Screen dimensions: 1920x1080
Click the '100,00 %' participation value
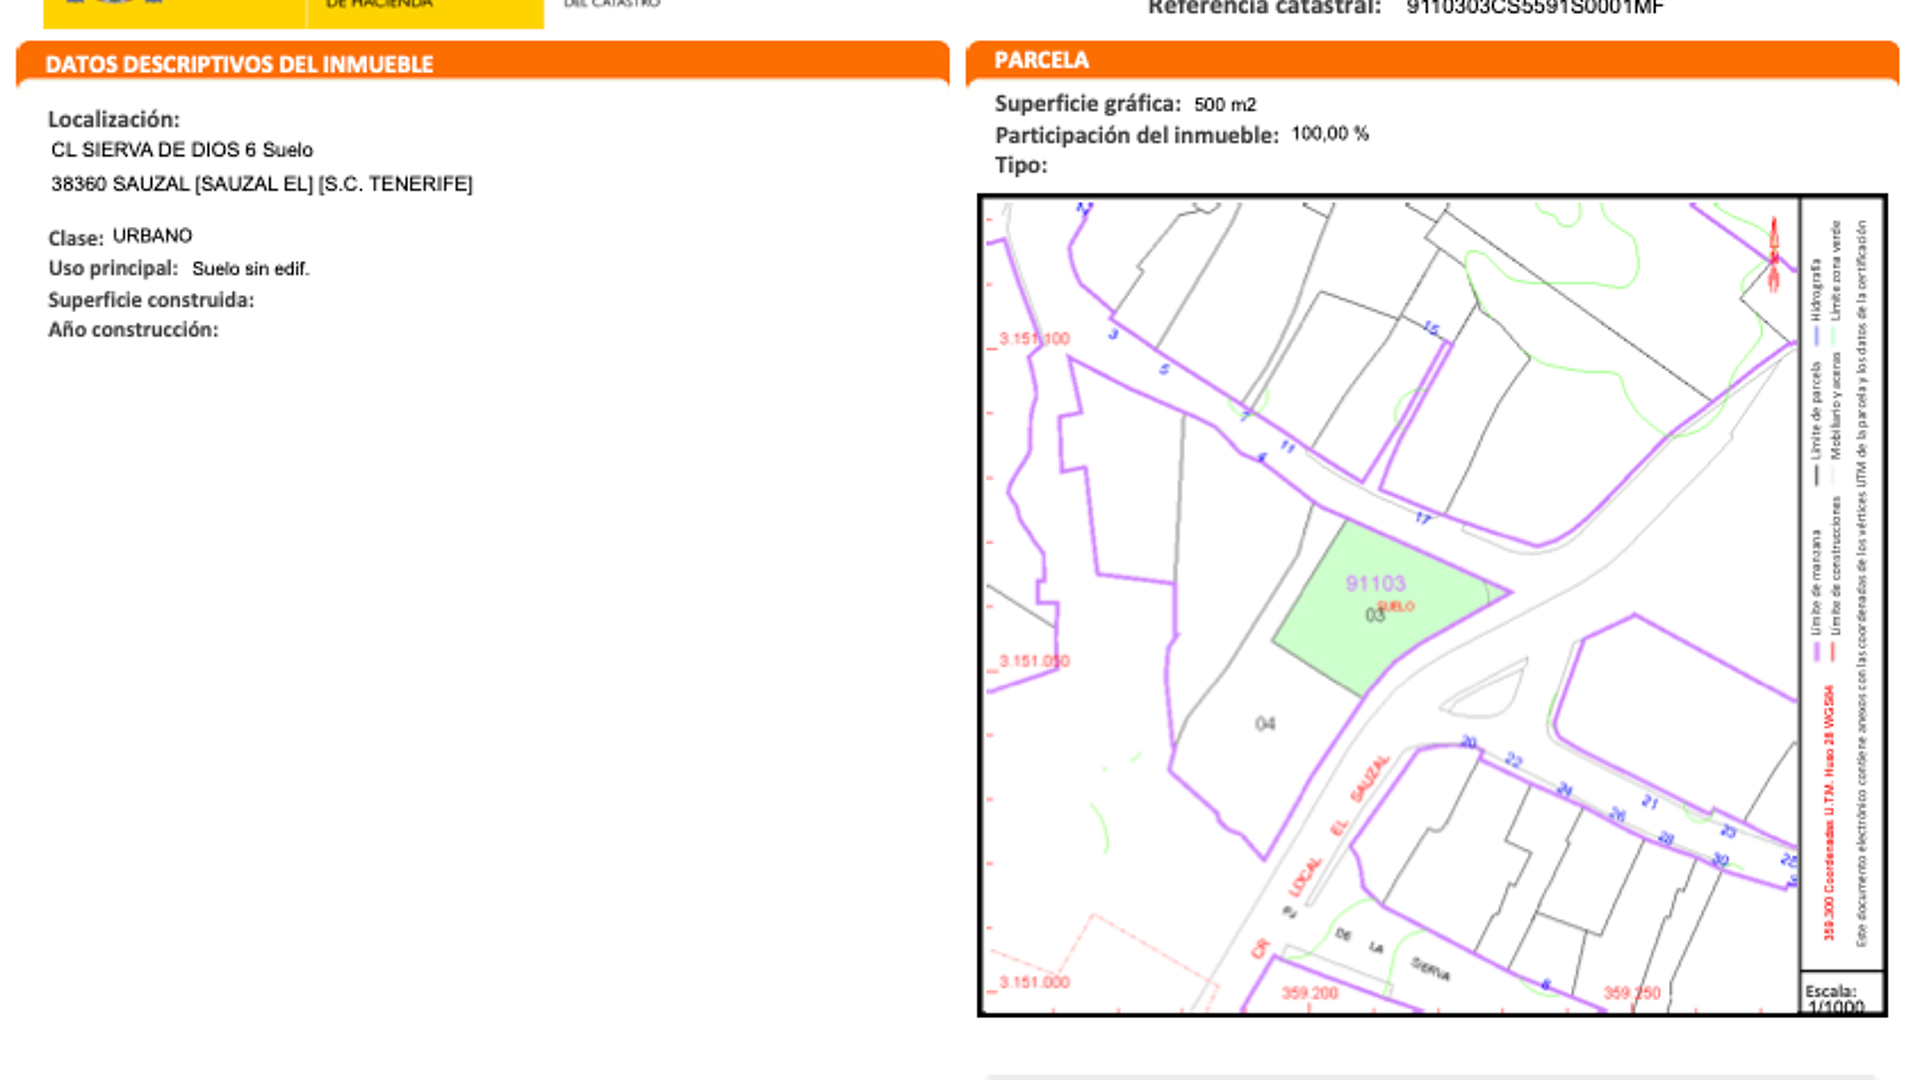tap(1330, 134)
